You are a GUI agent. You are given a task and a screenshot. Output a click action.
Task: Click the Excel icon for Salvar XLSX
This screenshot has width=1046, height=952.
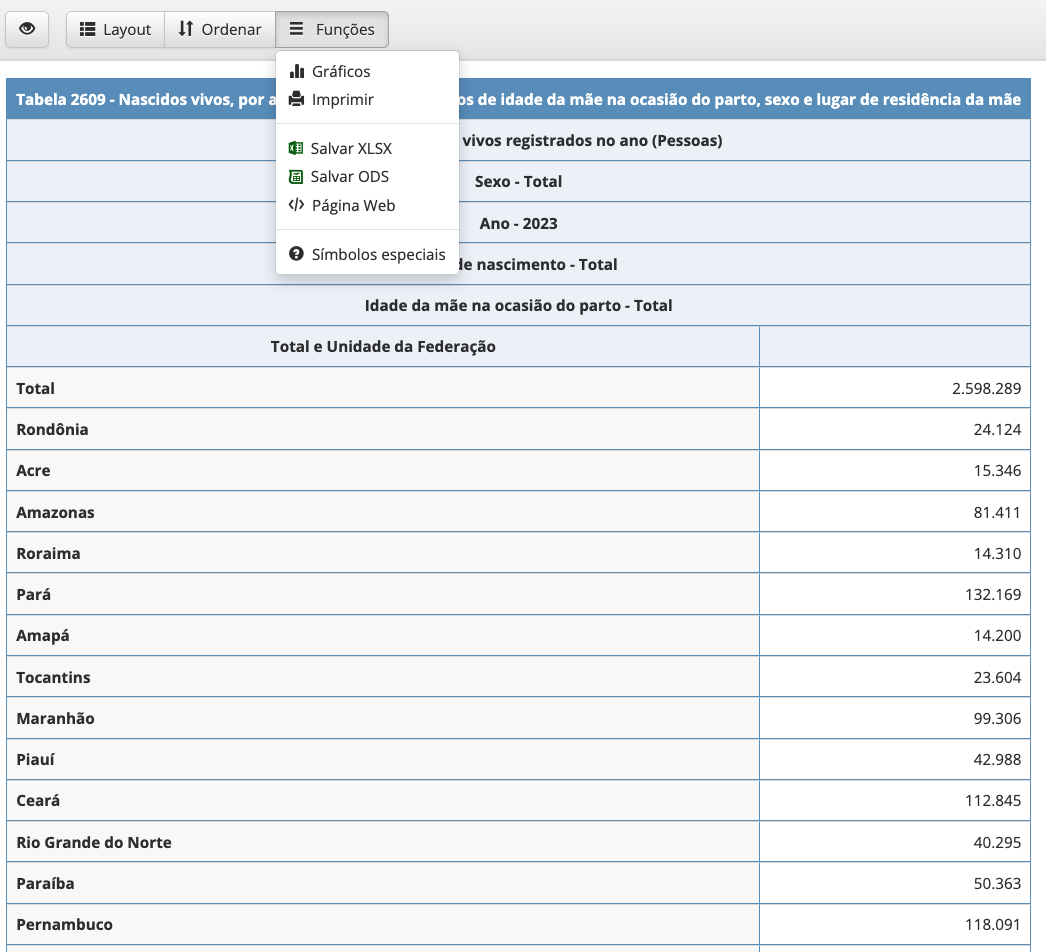(296, 148)
